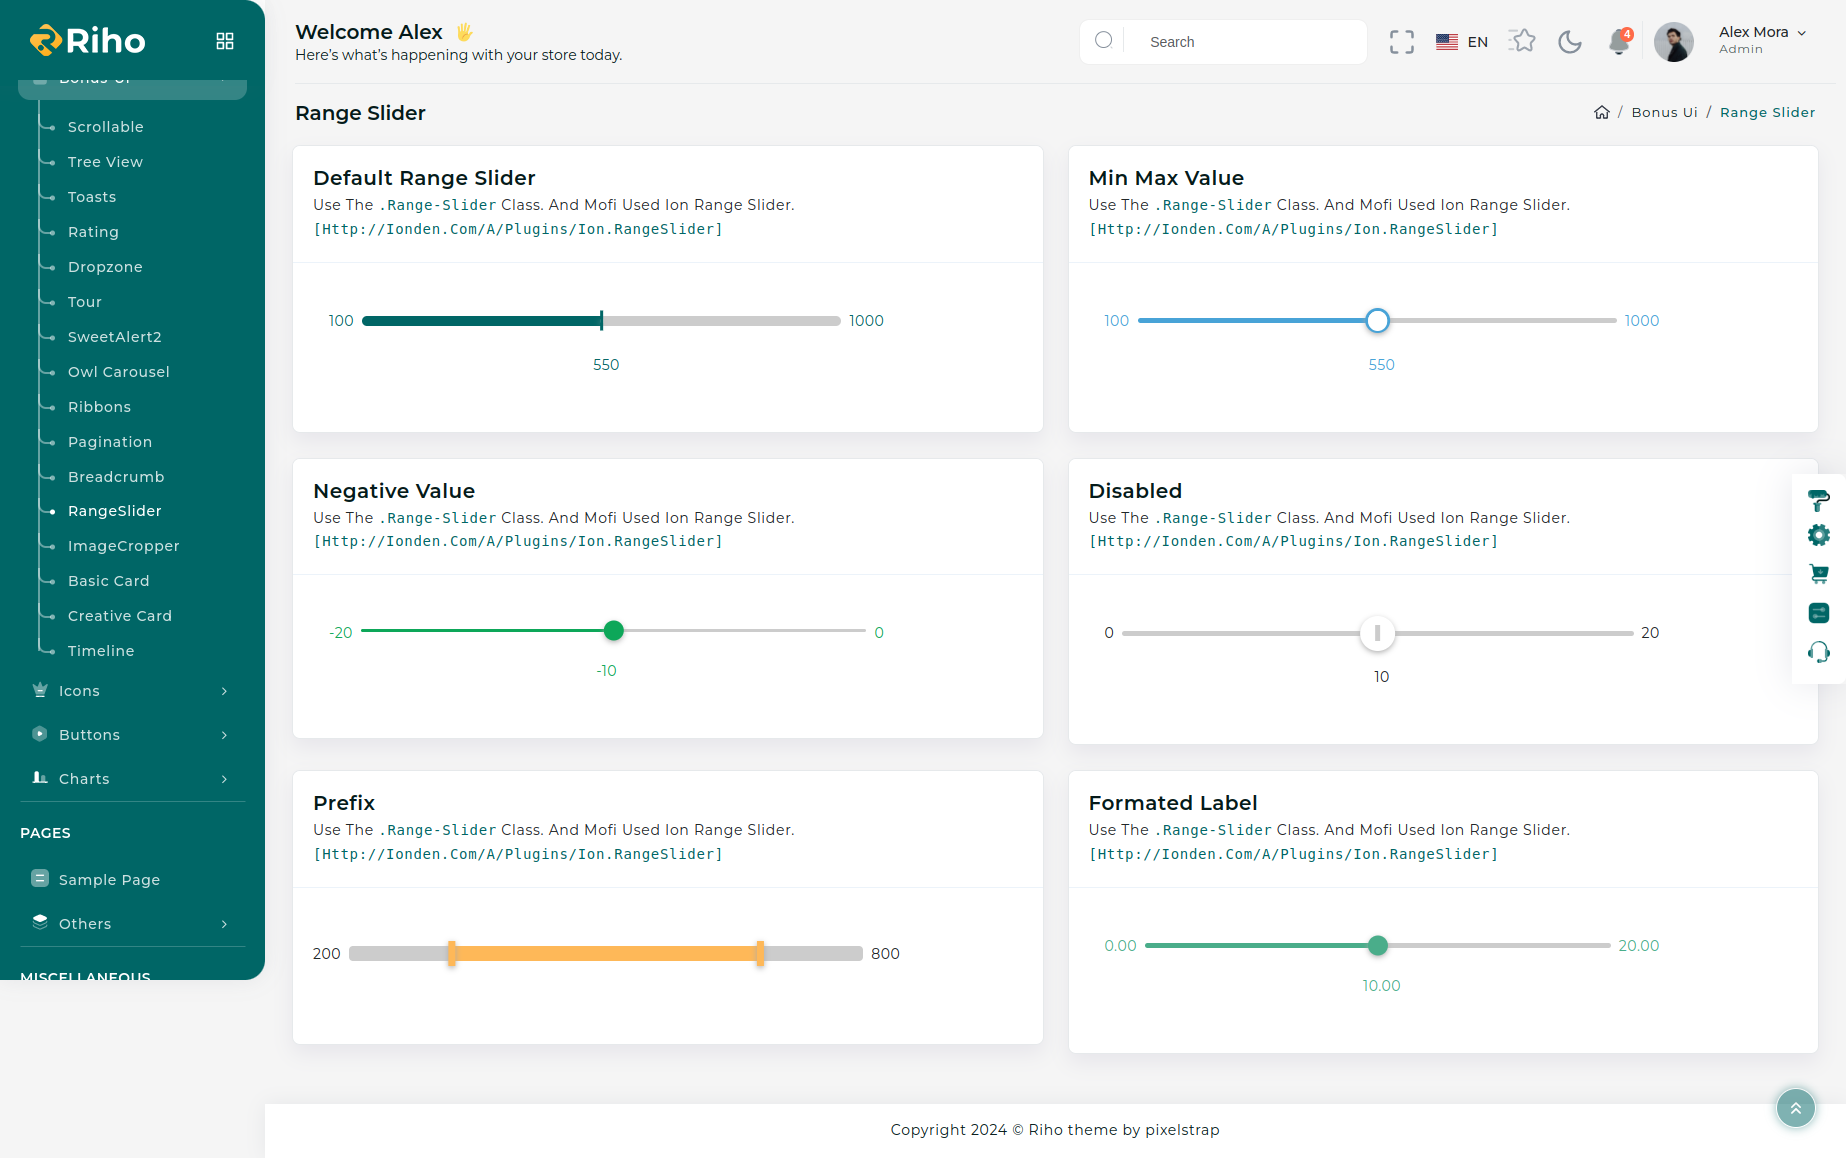
Task: Toggle dark mode with the moon icon
Action: (1570, 42)
